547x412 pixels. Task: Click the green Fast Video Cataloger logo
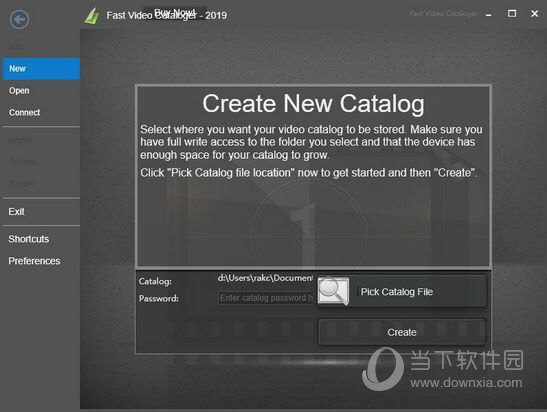[92, 16]
